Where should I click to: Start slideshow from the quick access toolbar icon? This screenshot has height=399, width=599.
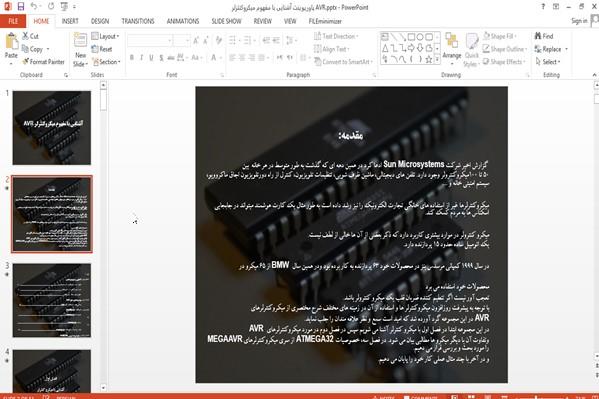[64, 6]
